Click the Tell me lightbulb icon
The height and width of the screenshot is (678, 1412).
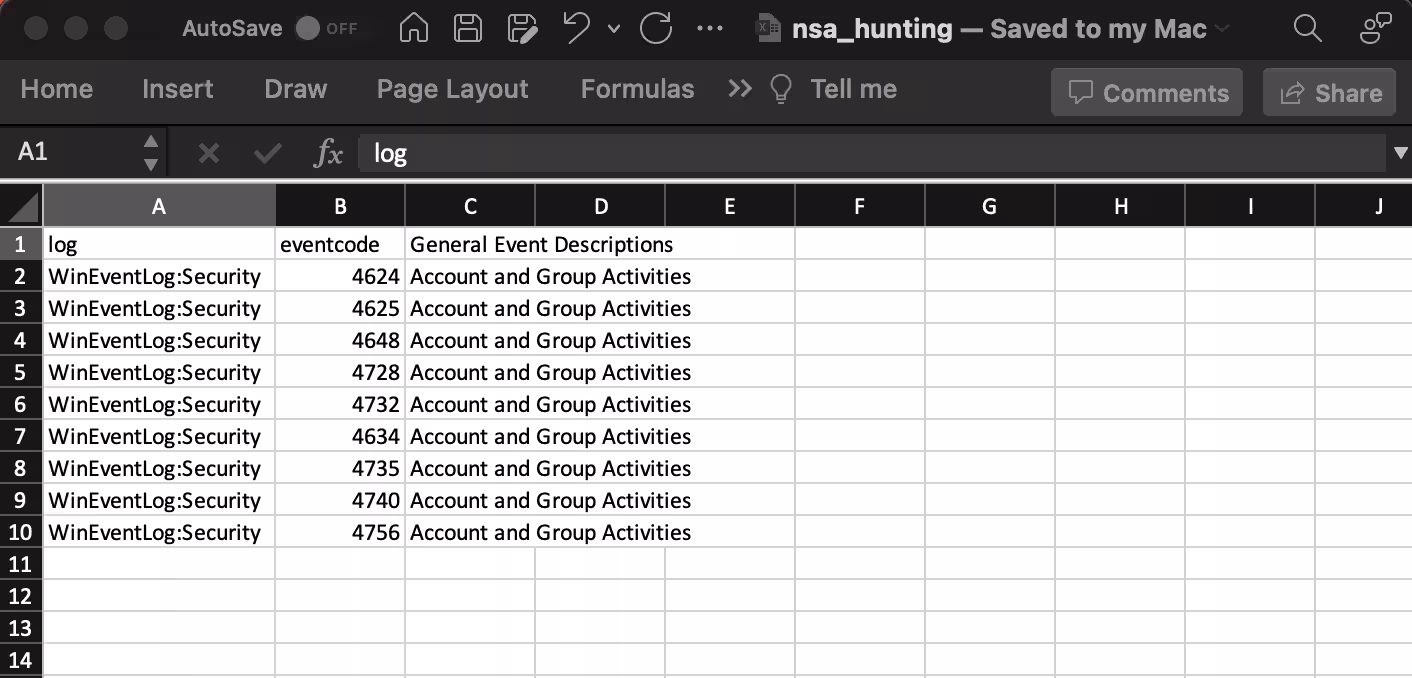781,90
